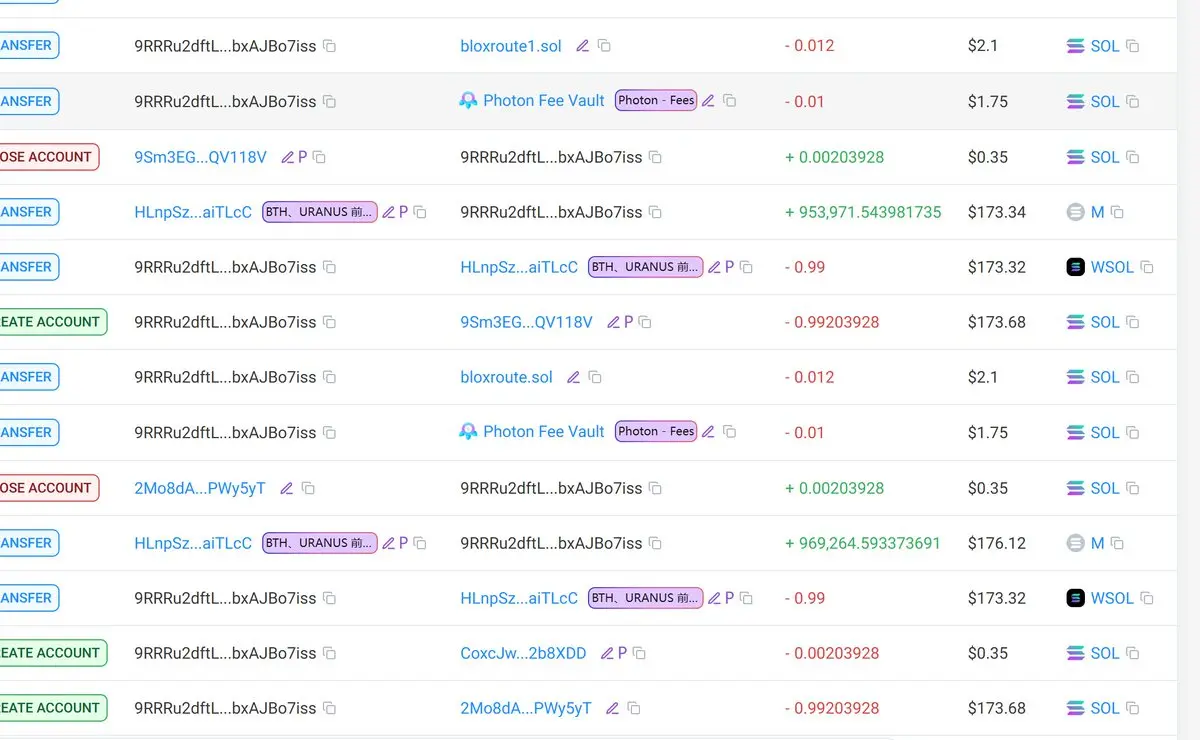The width and height of the screenshot is (1200, 740).
Task: Click P icon beside CoxcJw...2b8XDD
Action: [622, 653]
